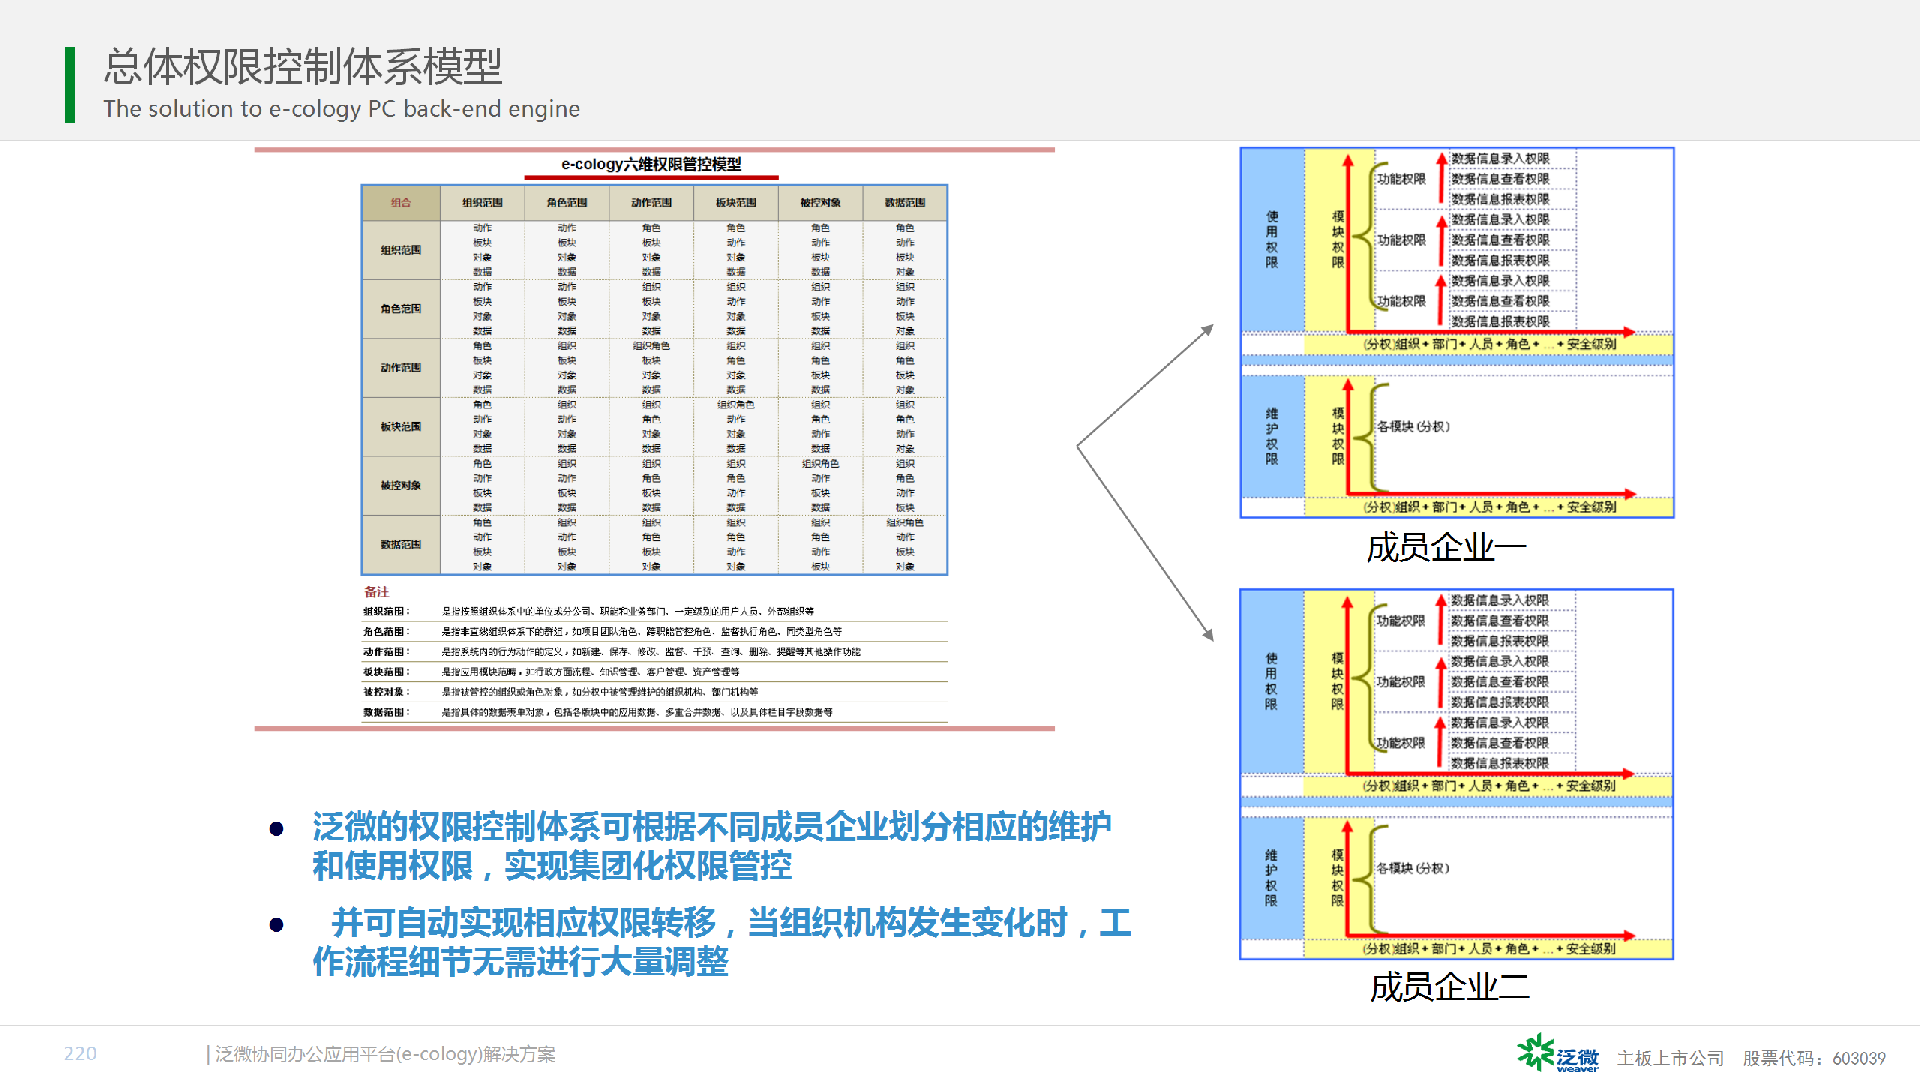Click the 角色范围 column header in the table

(x=567, y=202)
